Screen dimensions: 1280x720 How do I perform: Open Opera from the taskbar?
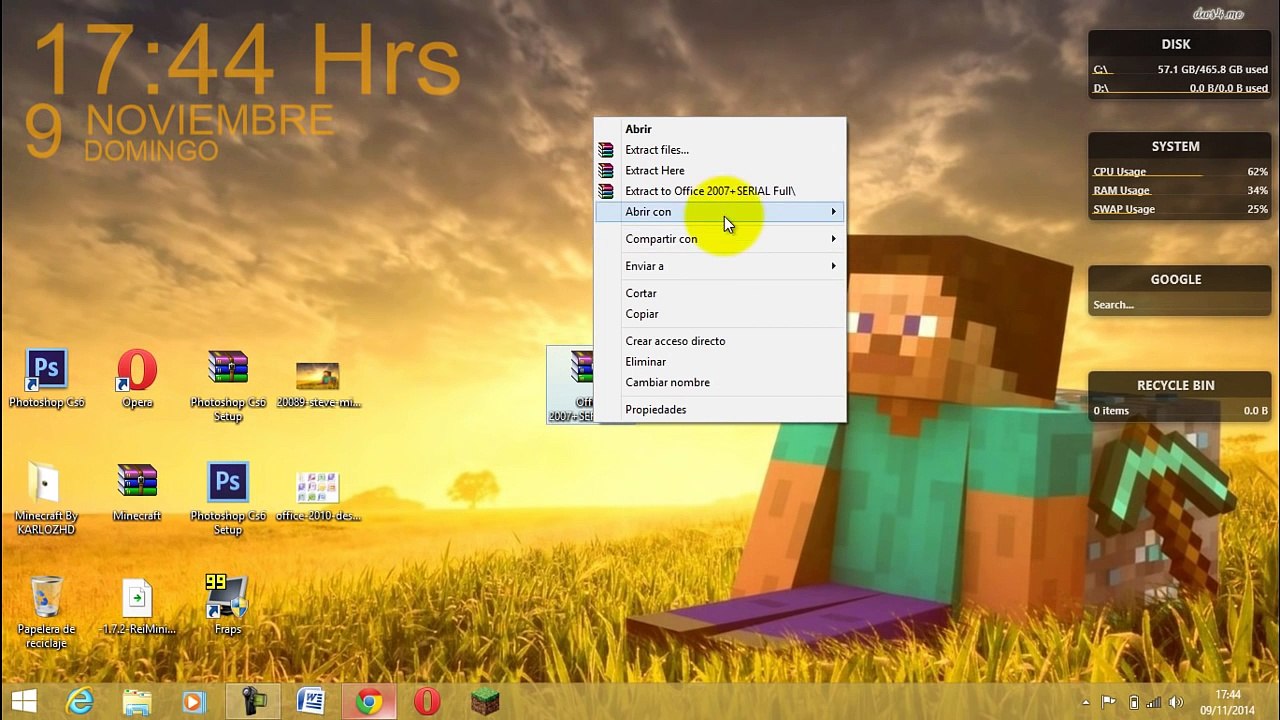coord(427,702)
